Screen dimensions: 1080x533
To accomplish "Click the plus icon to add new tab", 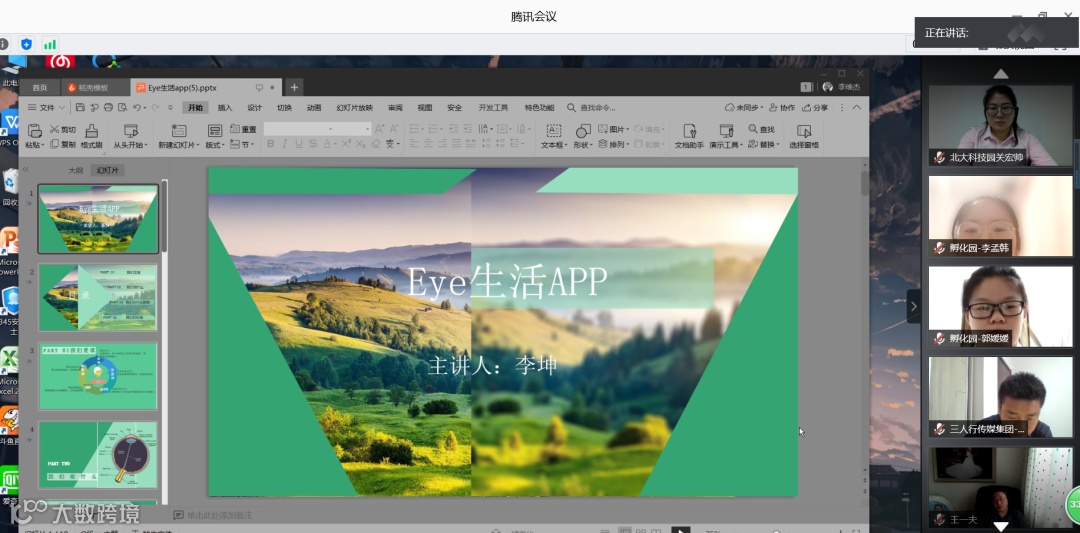I will (x=294, y=87).
